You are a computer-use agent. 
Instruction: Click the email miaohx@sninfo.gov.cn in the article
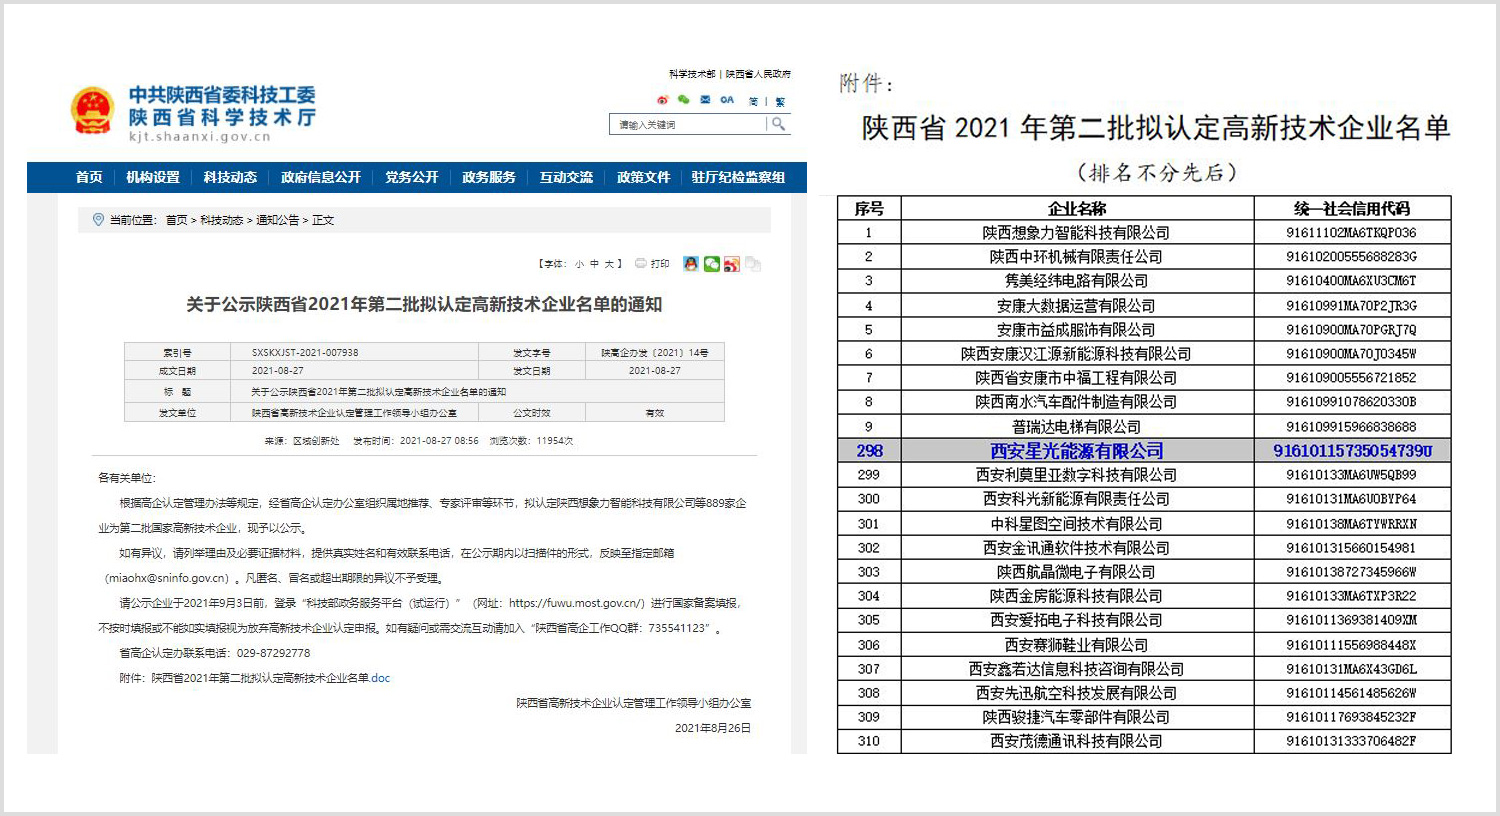tap(169, 578)
